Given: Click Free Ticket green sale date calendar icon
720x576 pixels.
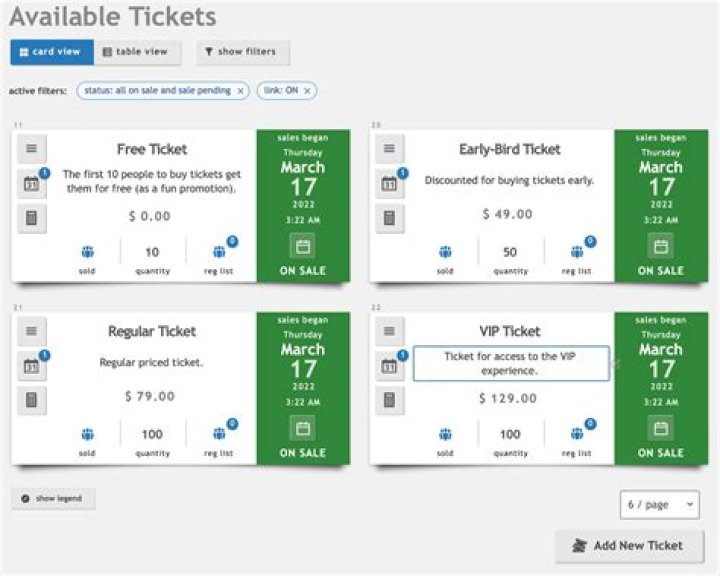Looking at the screenshot, I should point(303,247).
